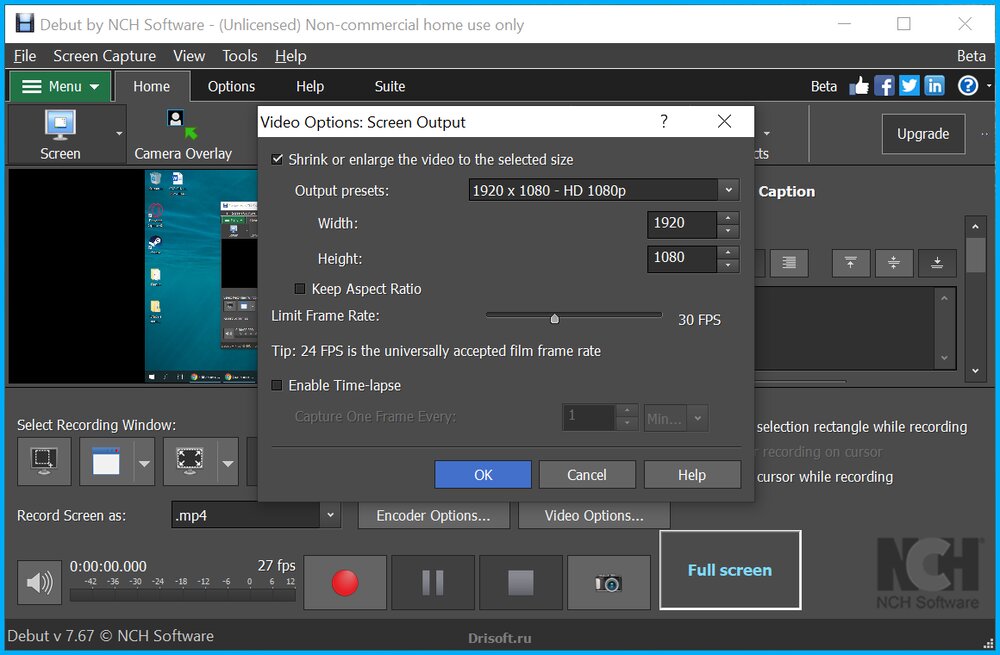Open the Output presets dropdown
The image size is (1000, 655).
727,189
